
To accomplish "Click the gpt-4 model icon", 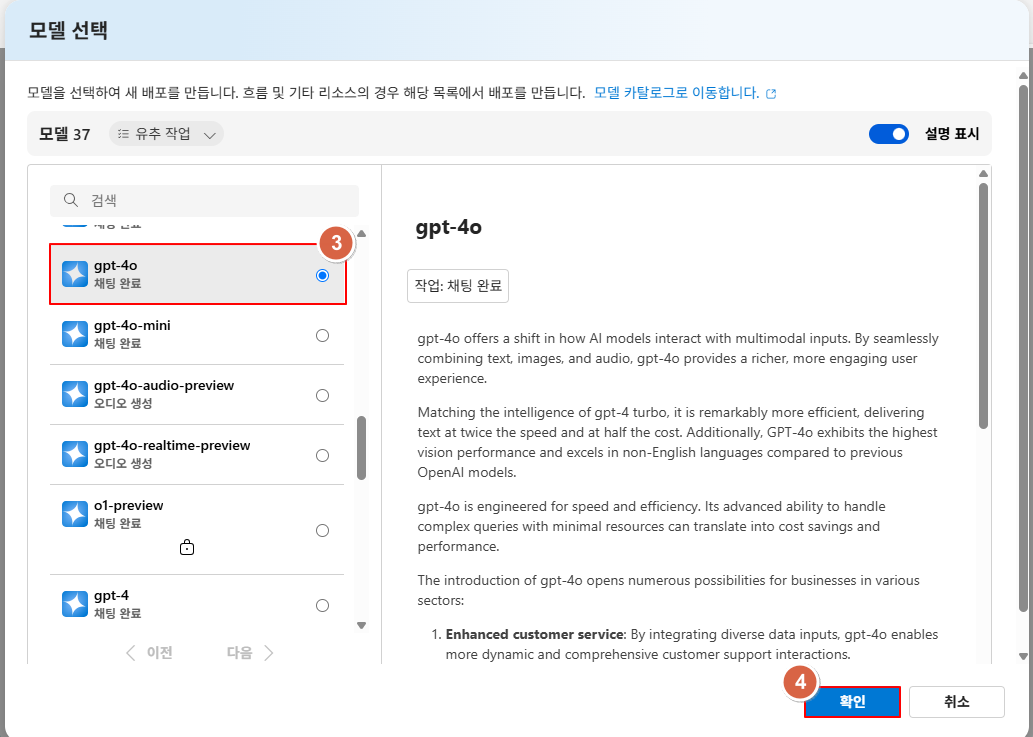I will 74,604.
